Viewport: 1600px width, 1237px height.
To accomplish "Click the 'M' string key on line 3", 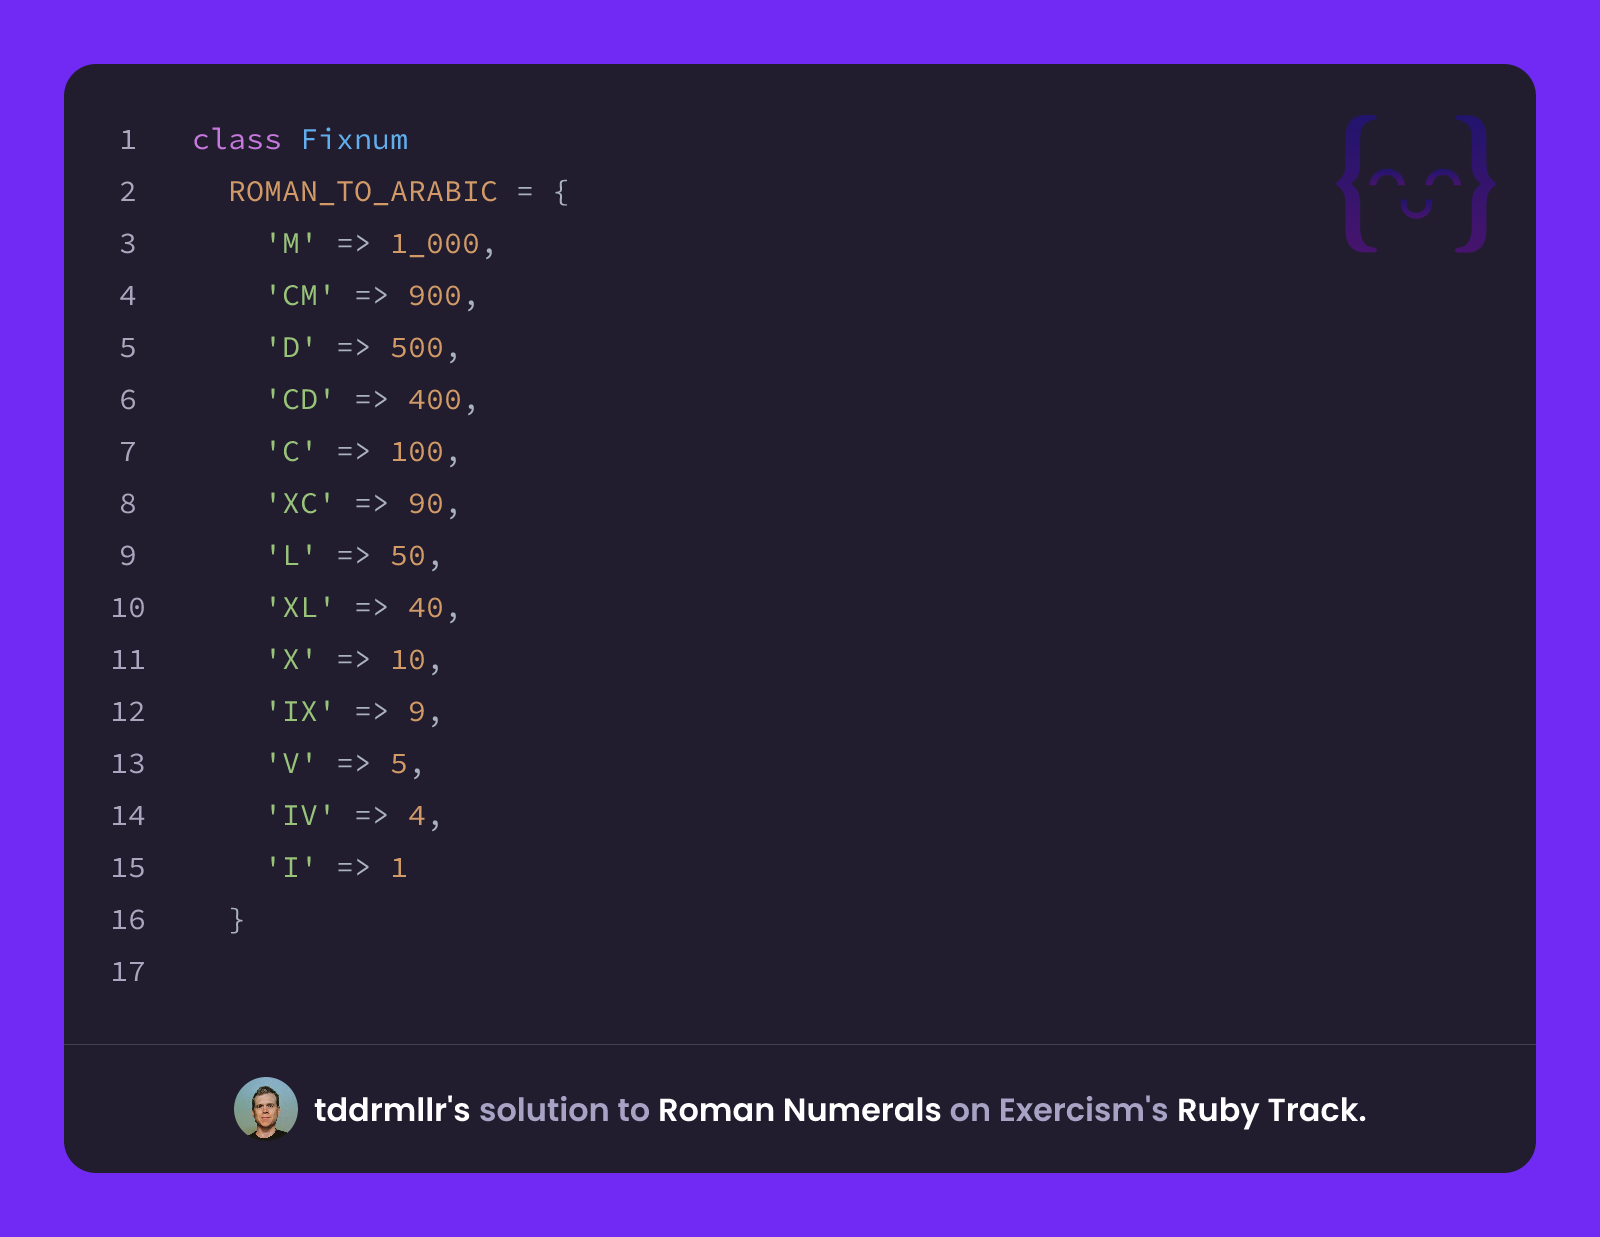I will (x=291, y=244).
